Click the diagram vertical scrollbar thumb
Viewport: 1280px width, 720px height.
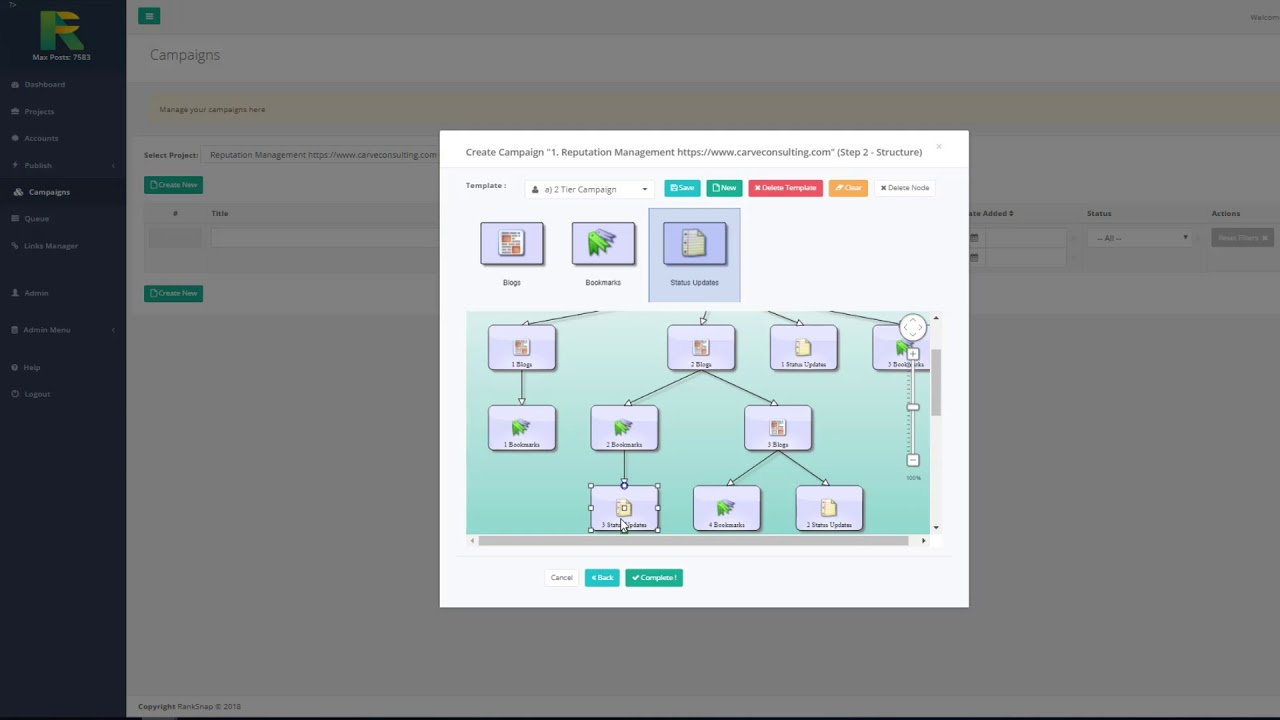[936, 383]
